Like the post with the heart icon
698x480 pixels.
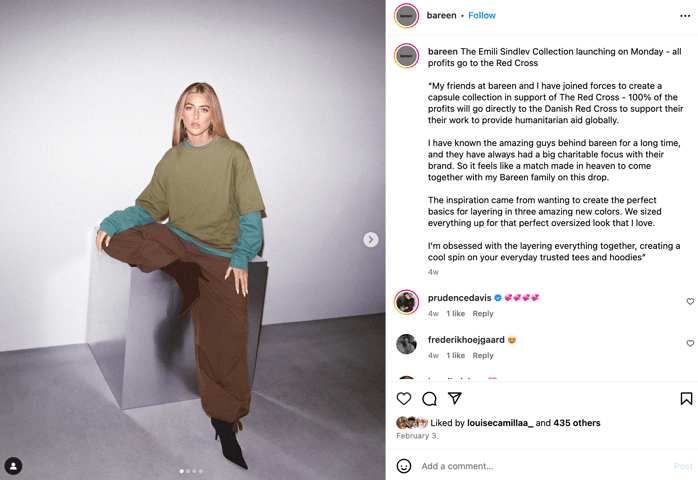point(404,399)
